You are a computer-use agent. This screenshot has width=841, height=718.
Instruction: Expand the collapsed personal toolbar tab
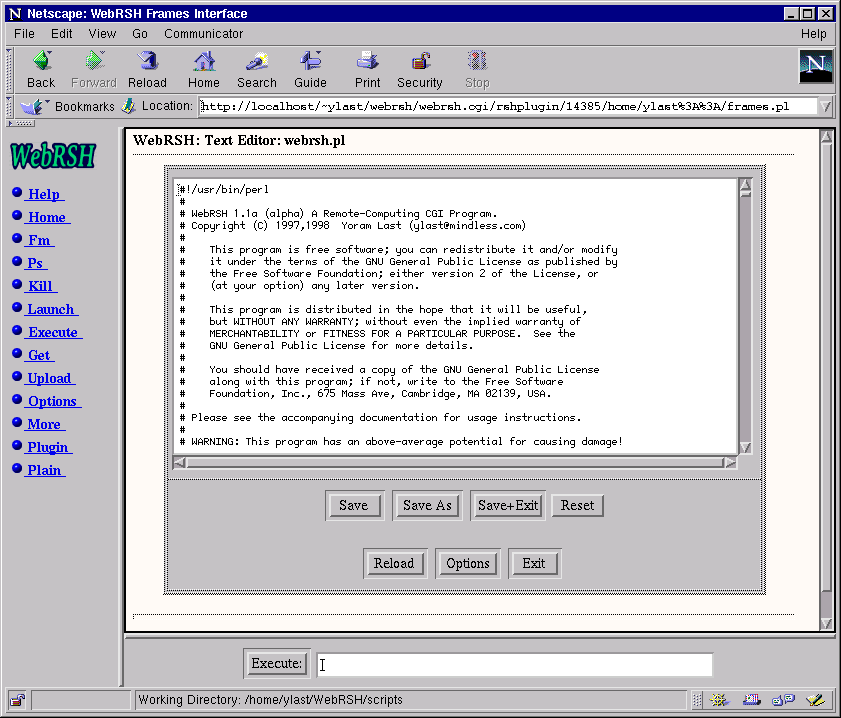(x=20, y=123)
